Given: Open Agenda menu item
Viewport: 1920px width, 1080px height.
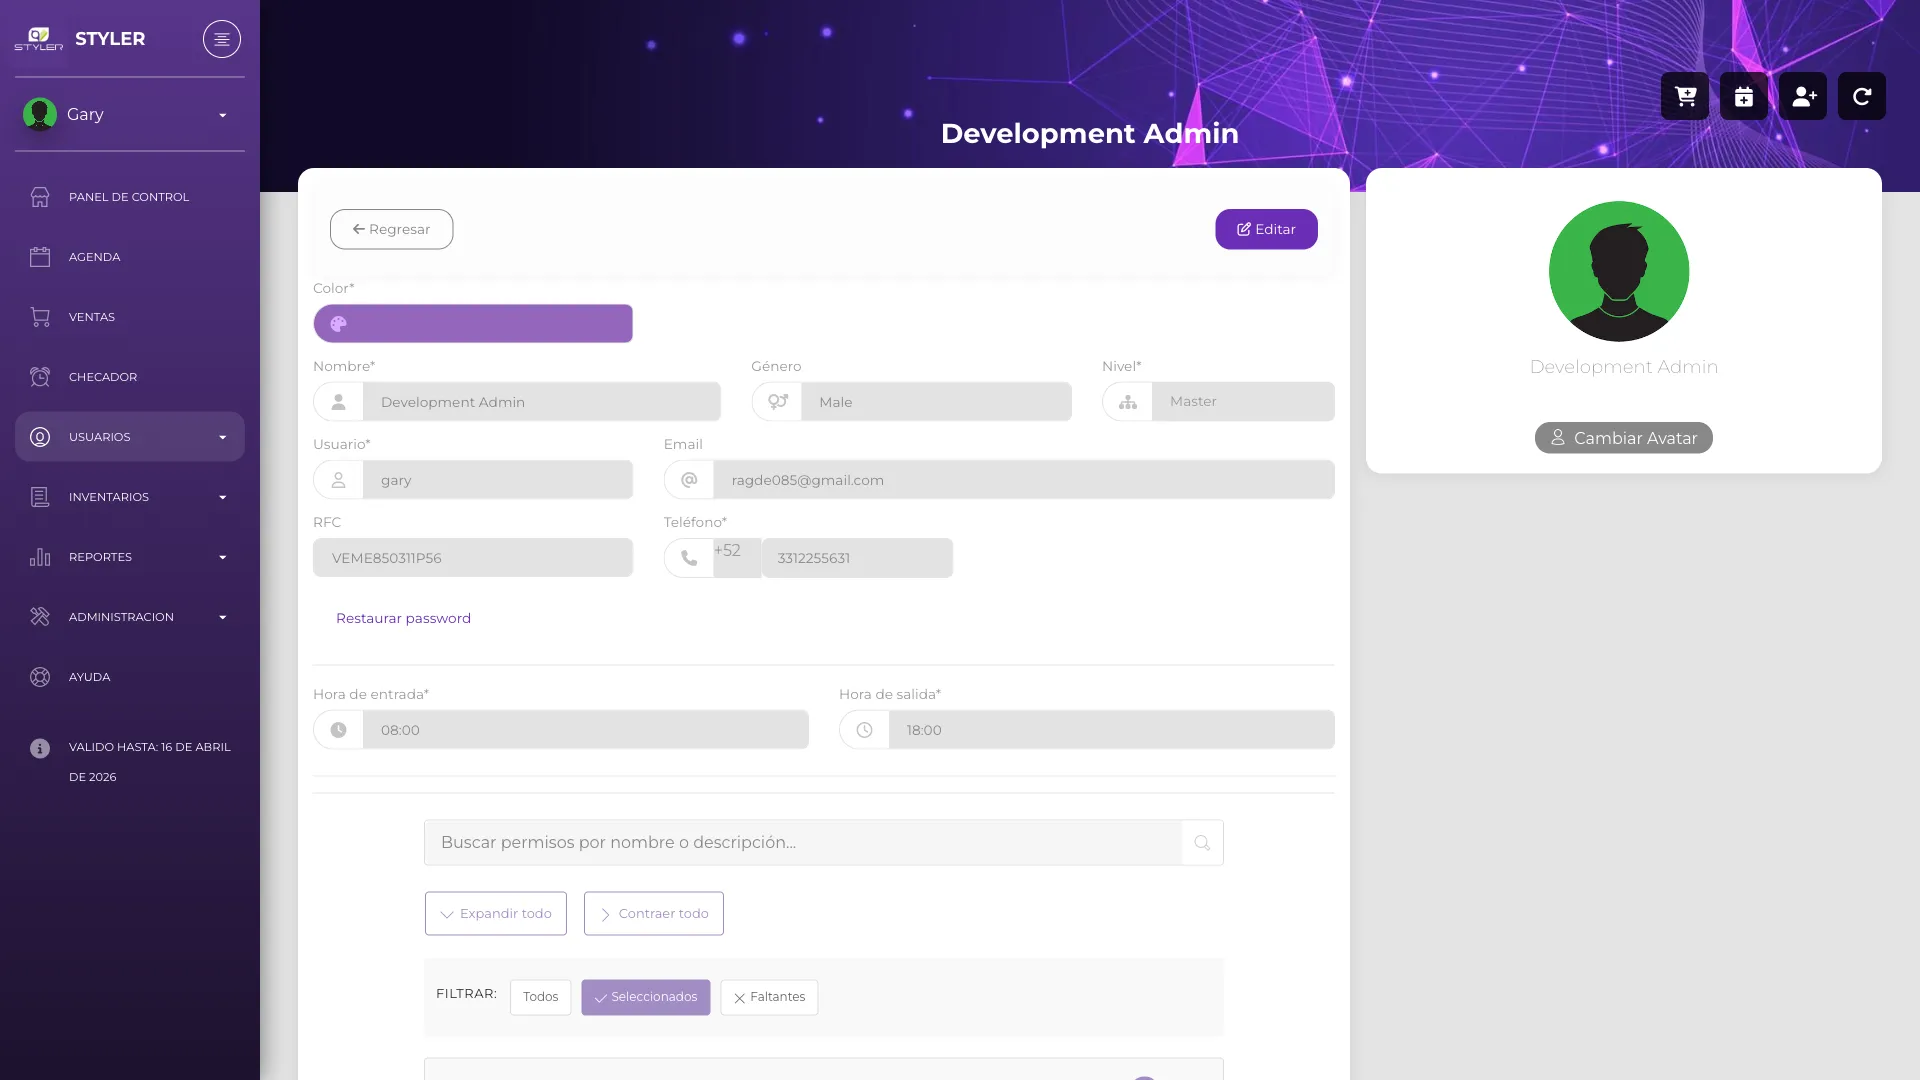Looking at the screenshot, I should pos(130,257).
